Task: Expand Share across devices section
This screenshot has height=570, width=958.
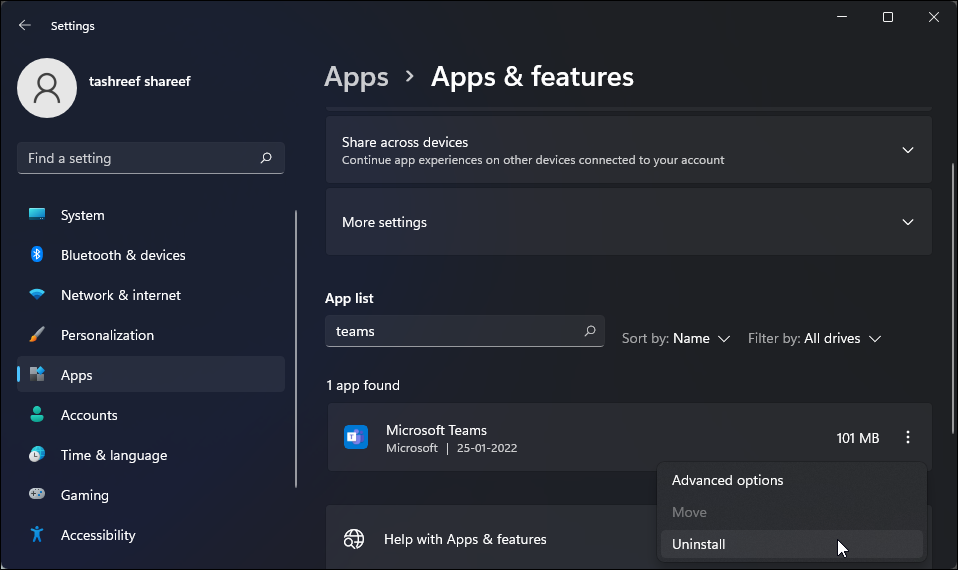Action: pyautogui.click(x=908, y=150)
